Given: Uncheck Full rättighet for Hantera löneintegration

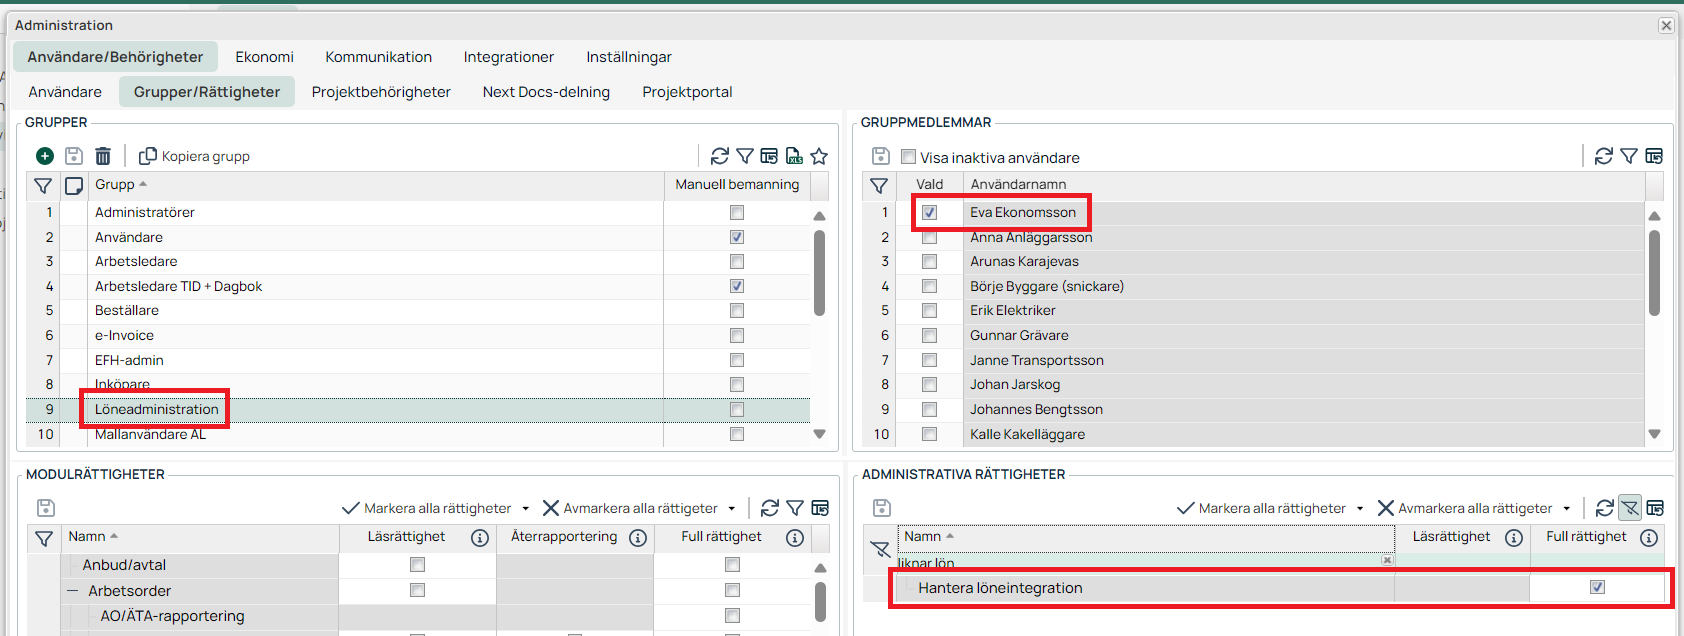Looking at the screenshot, I should tap(1597, 588).
